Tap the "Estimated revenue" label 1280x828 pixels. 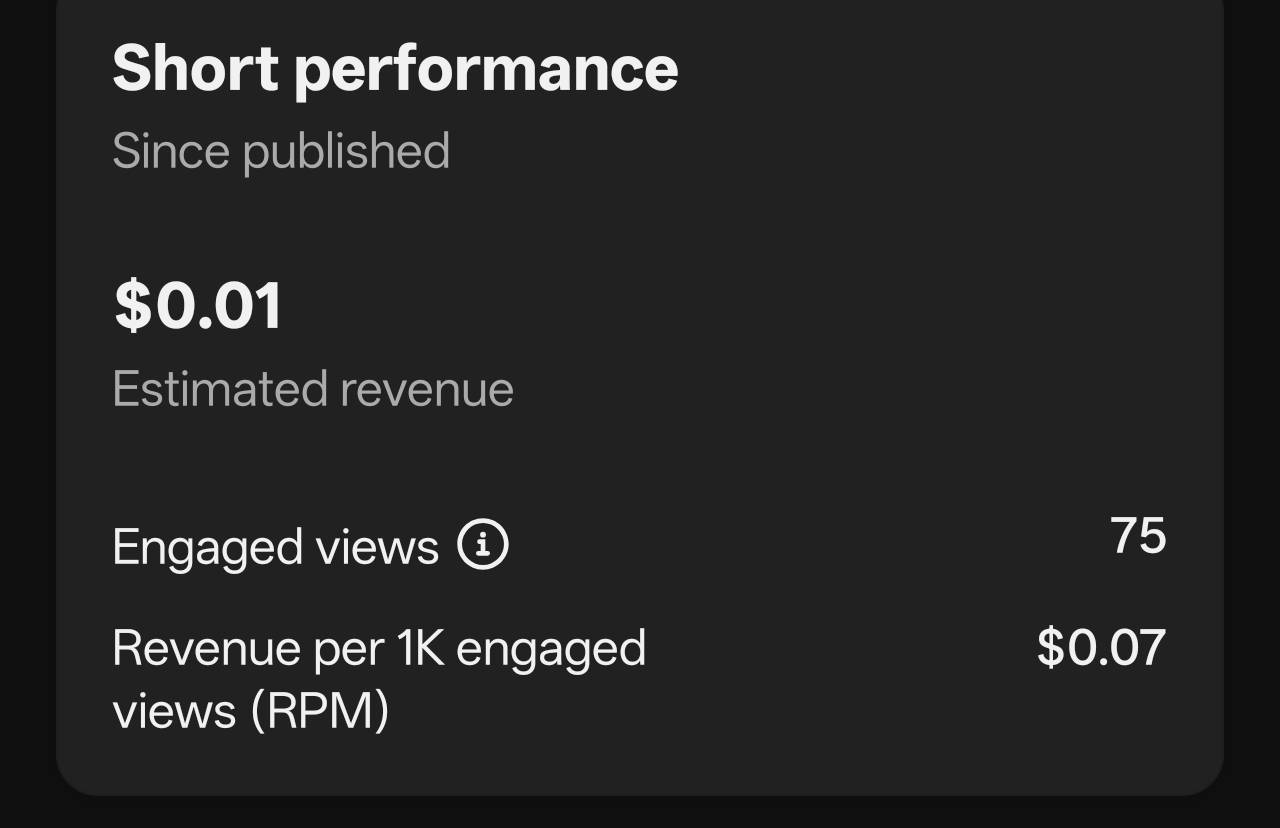(x=313, y=389)
